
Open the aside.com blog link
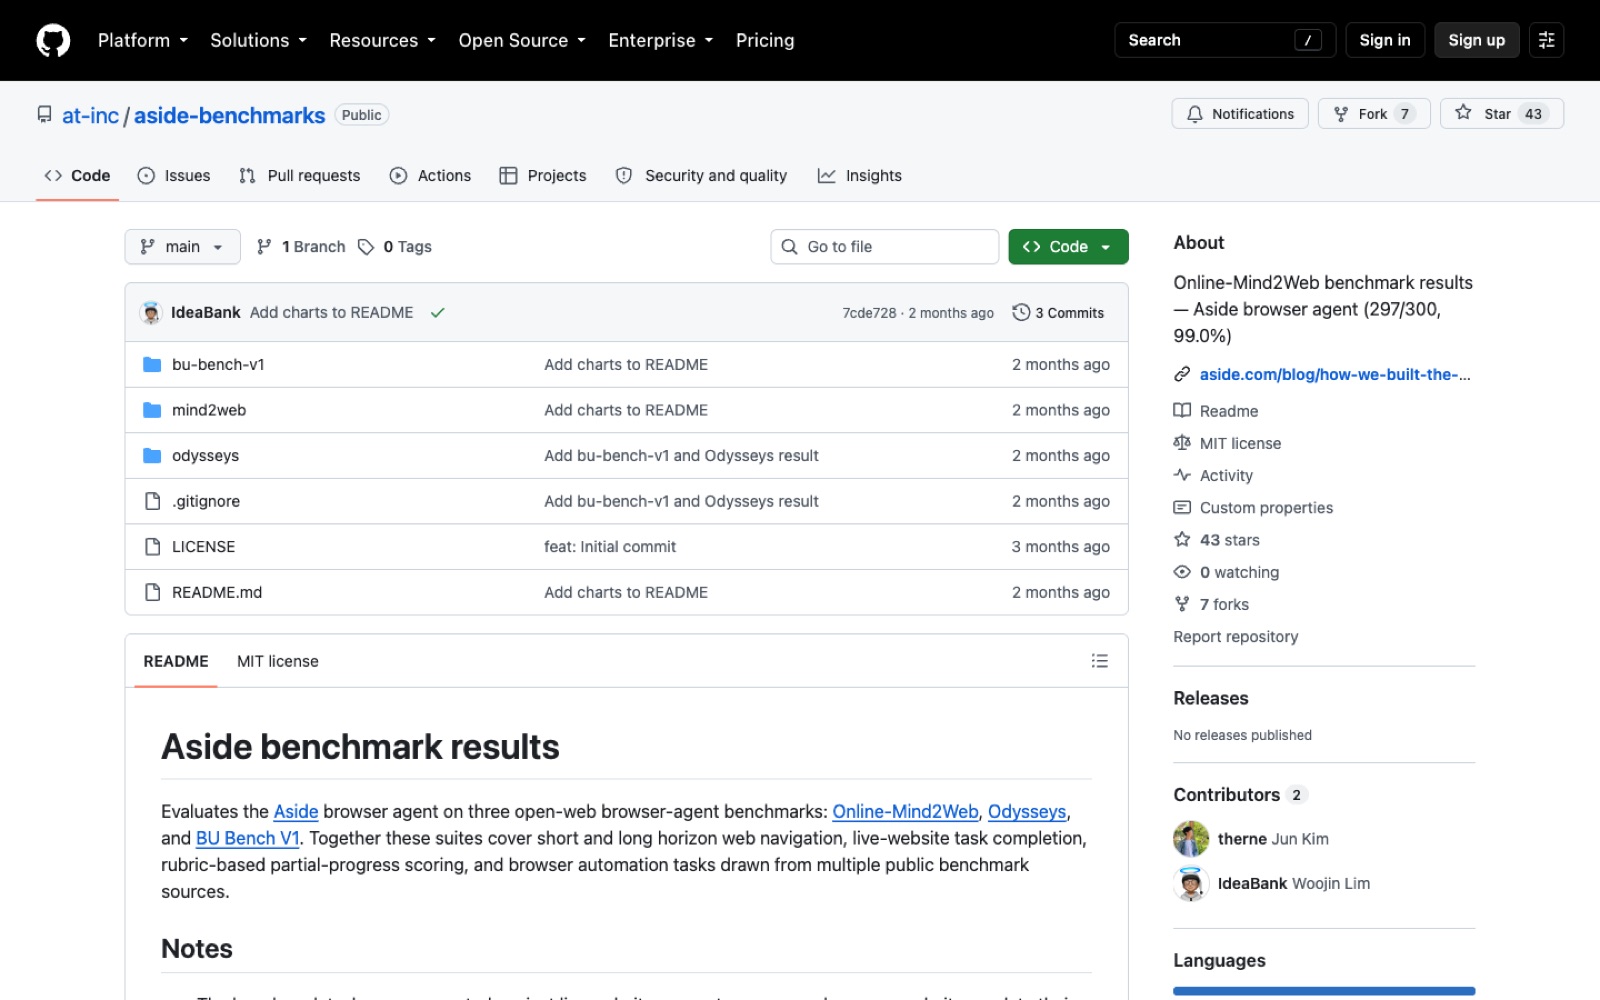1335,375
